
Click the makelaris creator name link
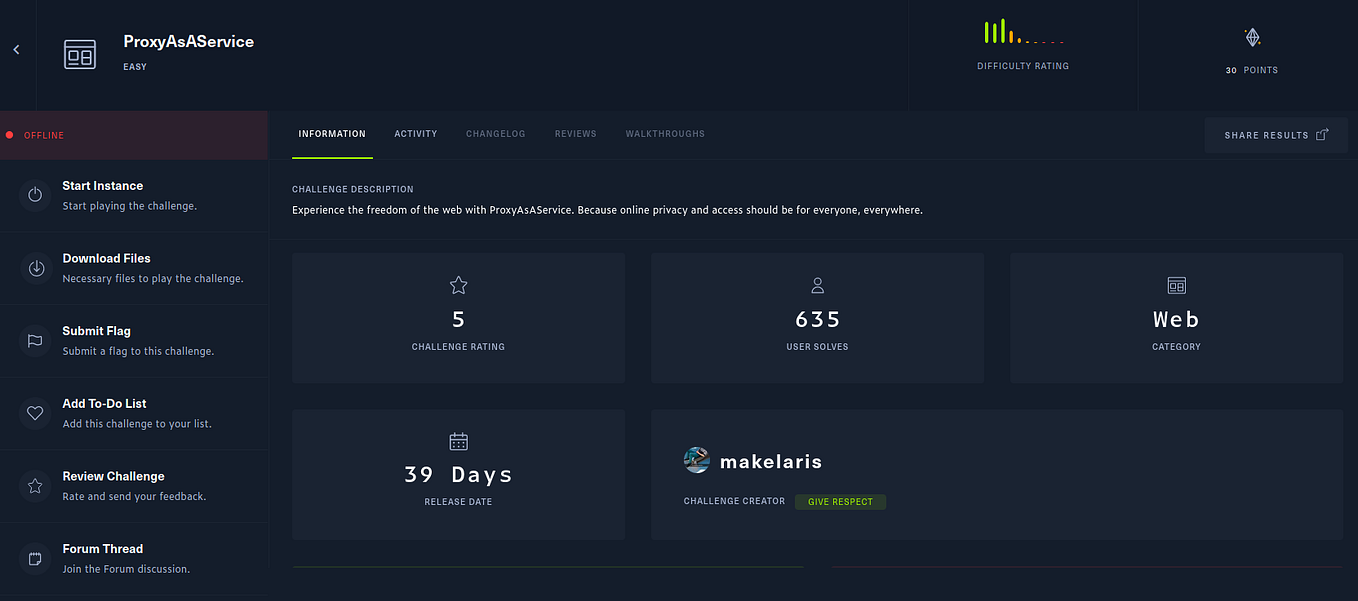pyautogui.click(x=771, y=461)
